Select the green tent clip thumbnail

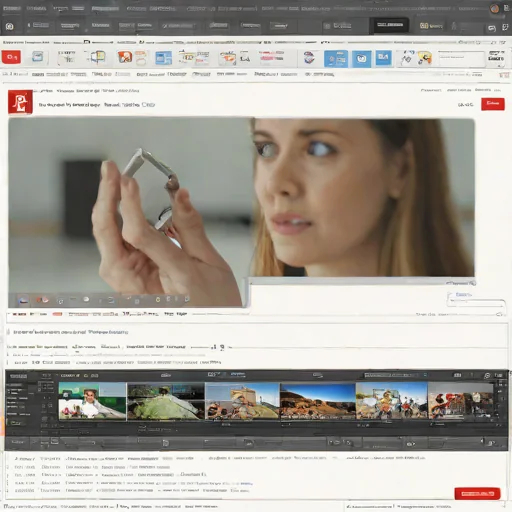pyautogui.click(x=166, y=401)
